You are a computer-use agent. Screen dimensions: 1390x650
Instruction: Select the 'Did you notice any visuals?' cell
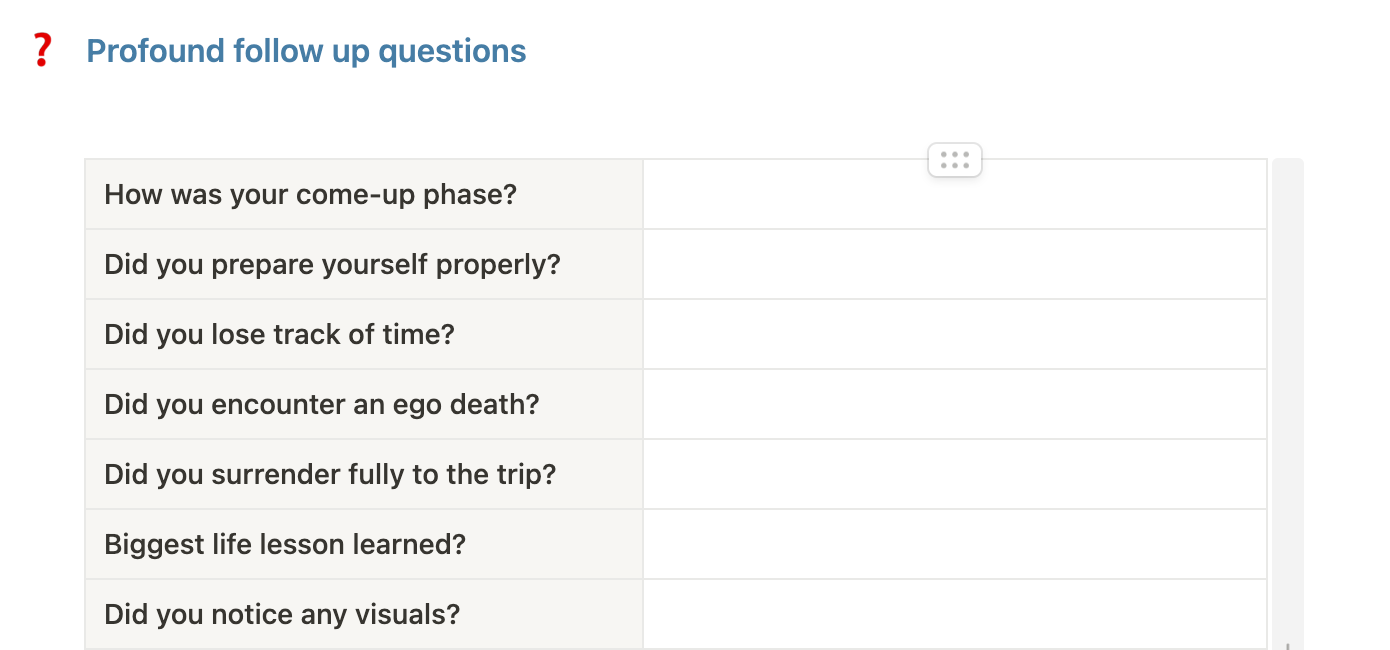point(364,614)
